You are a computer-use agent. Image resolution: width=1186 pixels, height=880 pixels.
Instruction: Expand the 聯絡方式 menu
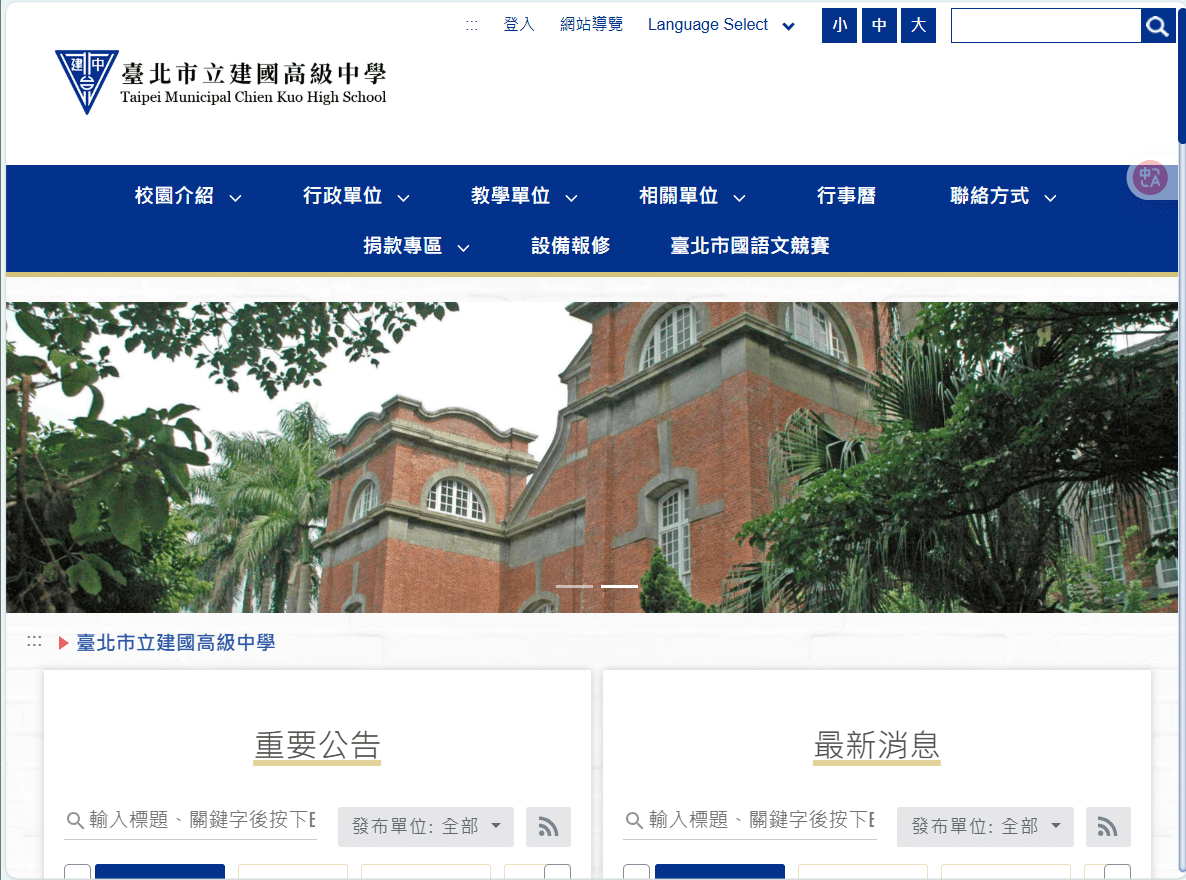[1002, 196]
